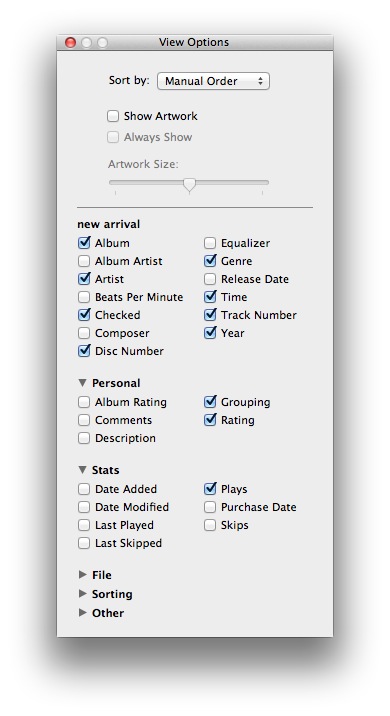
Task: Uncheck the Track Number checkbox
Action: pos(210,315)
